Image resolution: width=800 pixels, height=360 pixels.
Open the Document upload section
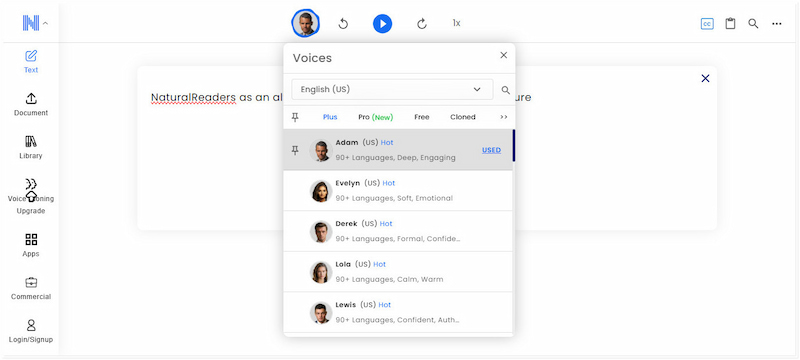pyautogui.click(x=31, y=105)
